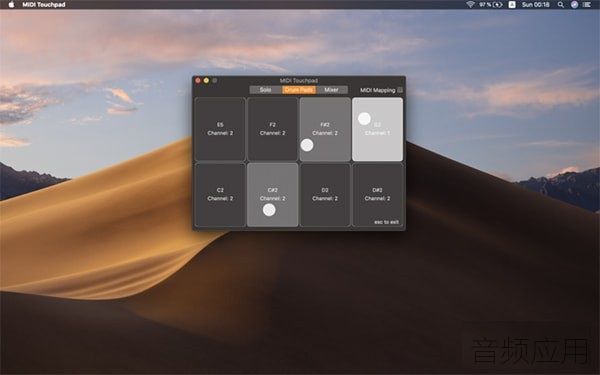Click the clock showing Sun 00:18
The image size is (600, 375).
coord(535,5)
